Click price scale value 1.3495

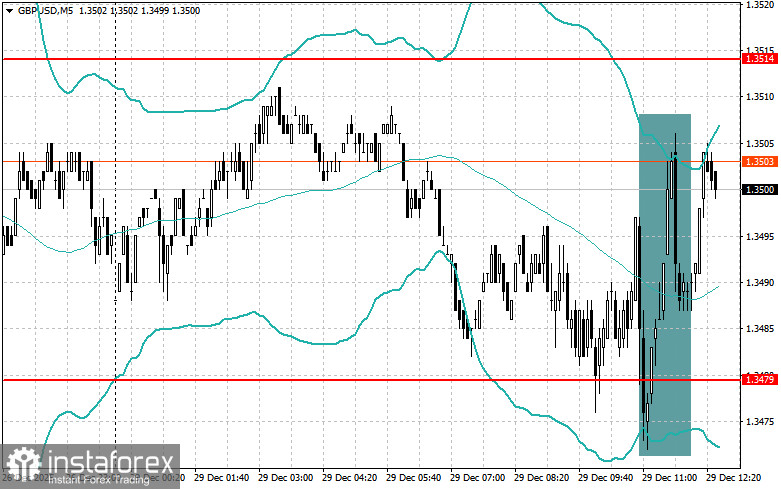point(760,236)
